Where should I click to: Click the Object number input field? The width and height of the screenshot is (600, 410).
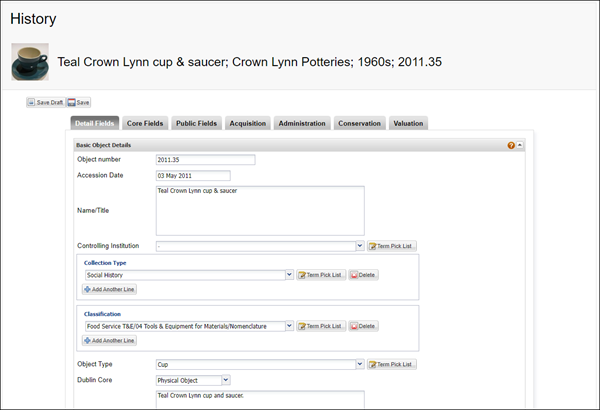pos(205,160)
